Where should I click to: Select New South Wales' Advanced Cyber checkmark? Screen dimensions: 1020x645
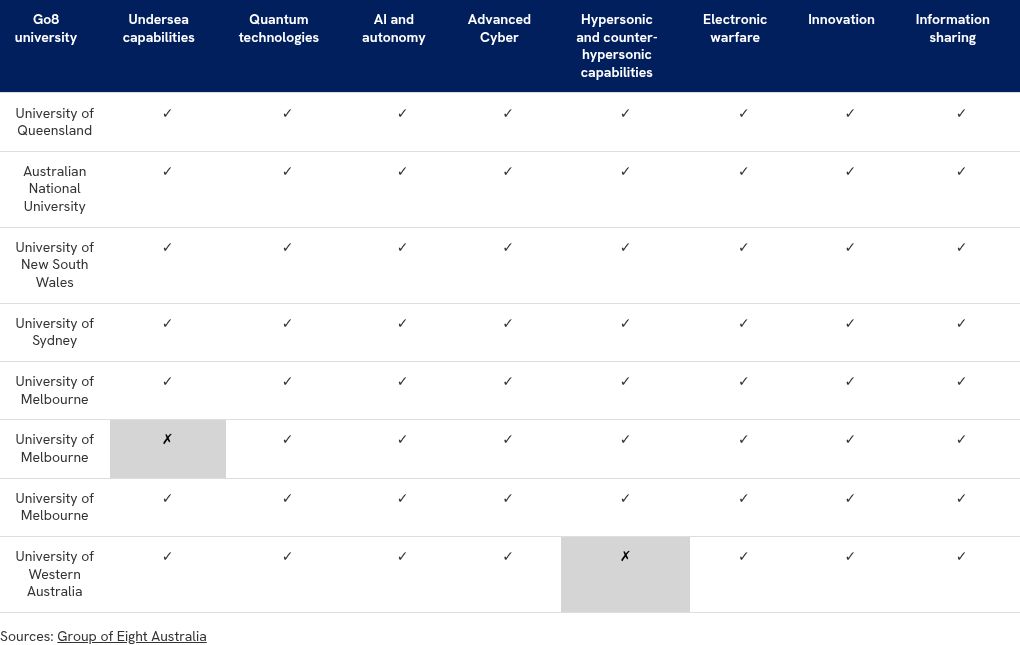[x=507, y=247]
